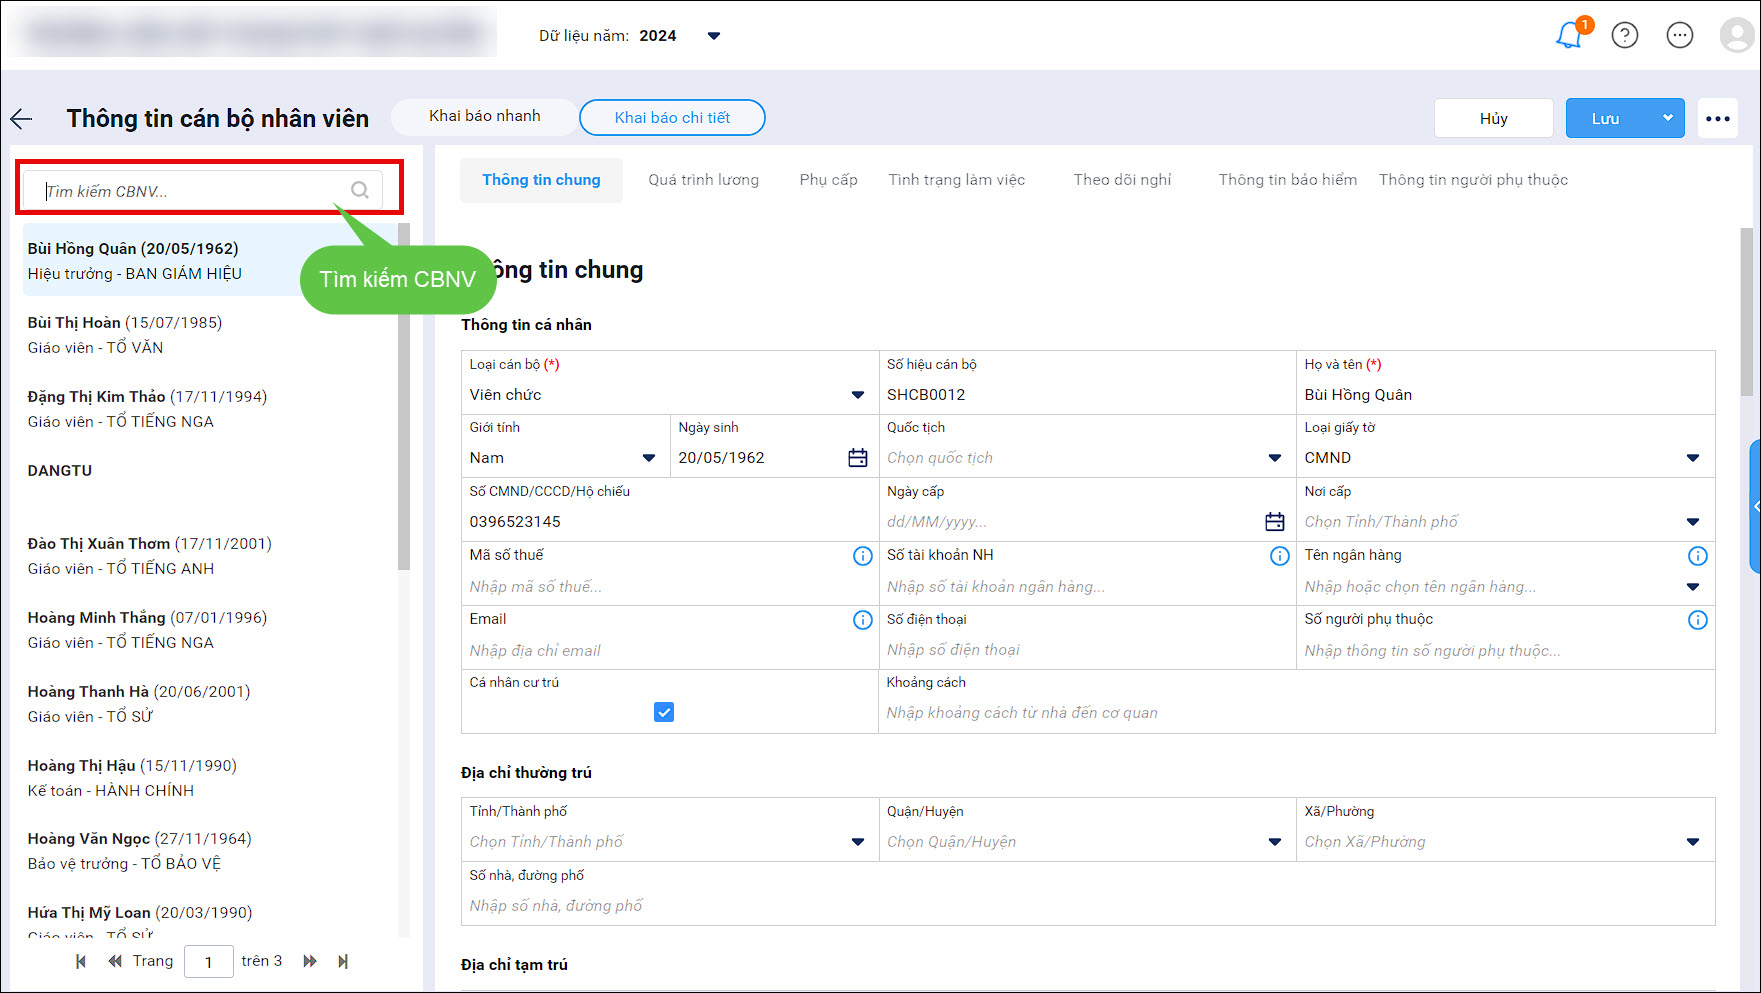The width and height of the screenshot is (1761, 993).
Task: Select the Khai báo chi tiết mode
Action: coord(672,117)
